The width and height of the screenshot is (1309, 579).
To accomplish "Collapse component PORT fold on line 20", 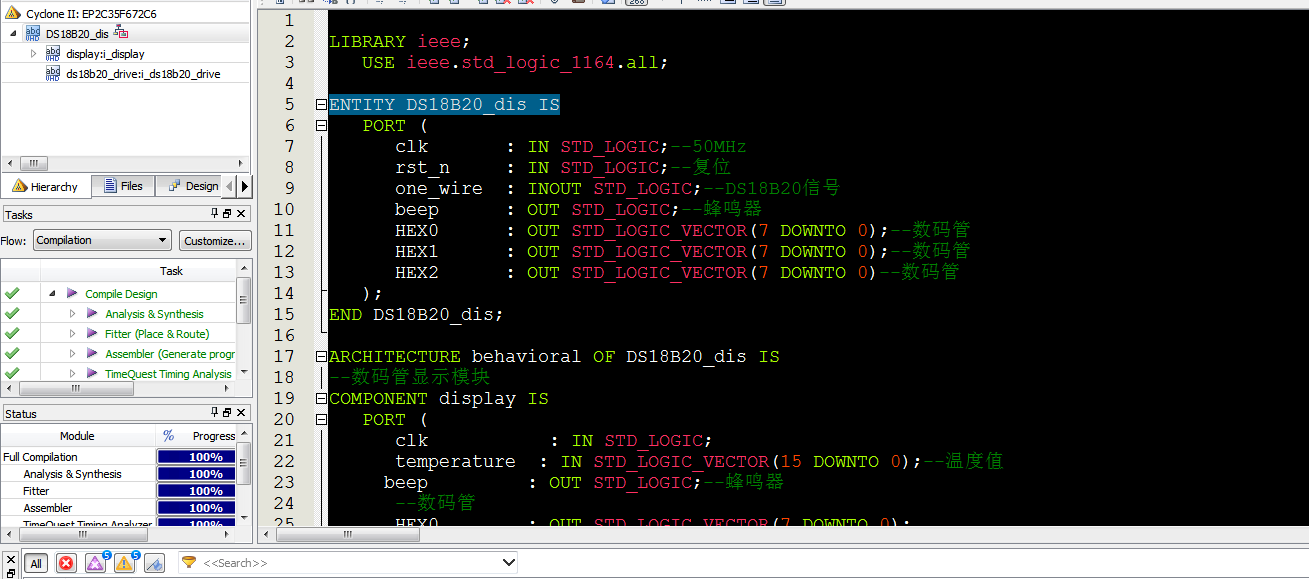I will point(321,420).
